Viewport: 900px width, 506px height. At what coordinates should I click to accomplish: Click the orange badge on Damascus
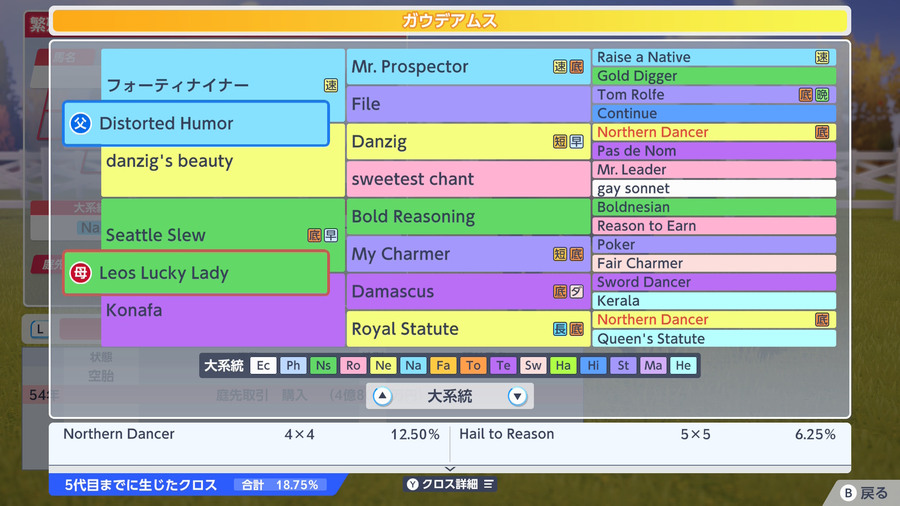(560, 291)
